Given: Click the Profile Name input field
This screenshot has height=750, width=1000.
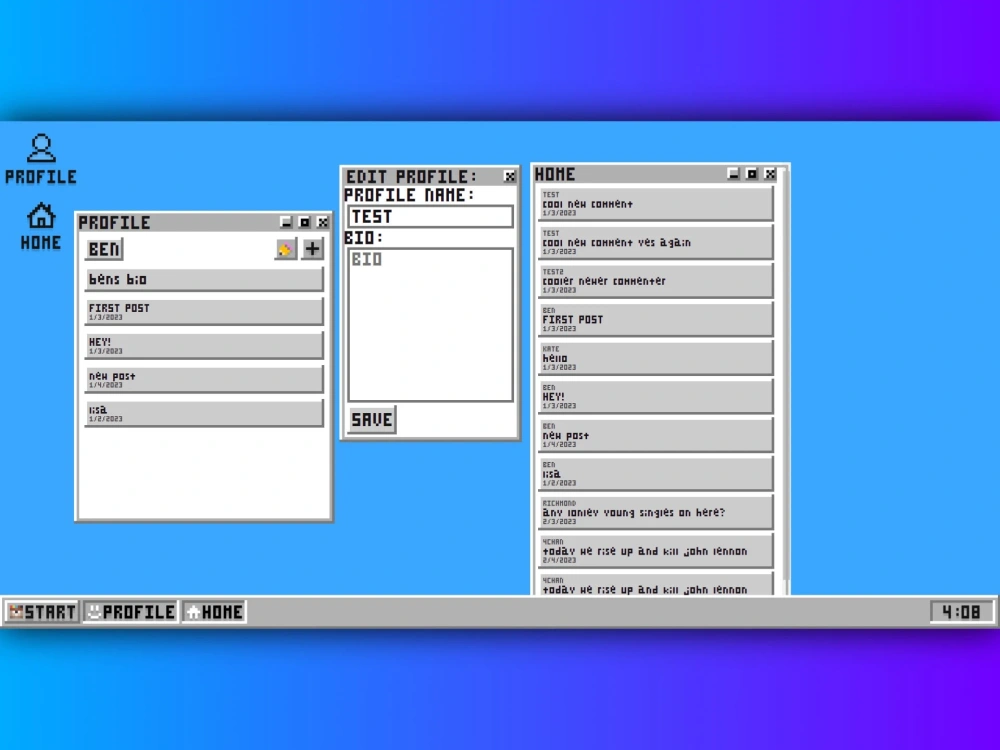Looking at the screenshot, I should point(430,217).
